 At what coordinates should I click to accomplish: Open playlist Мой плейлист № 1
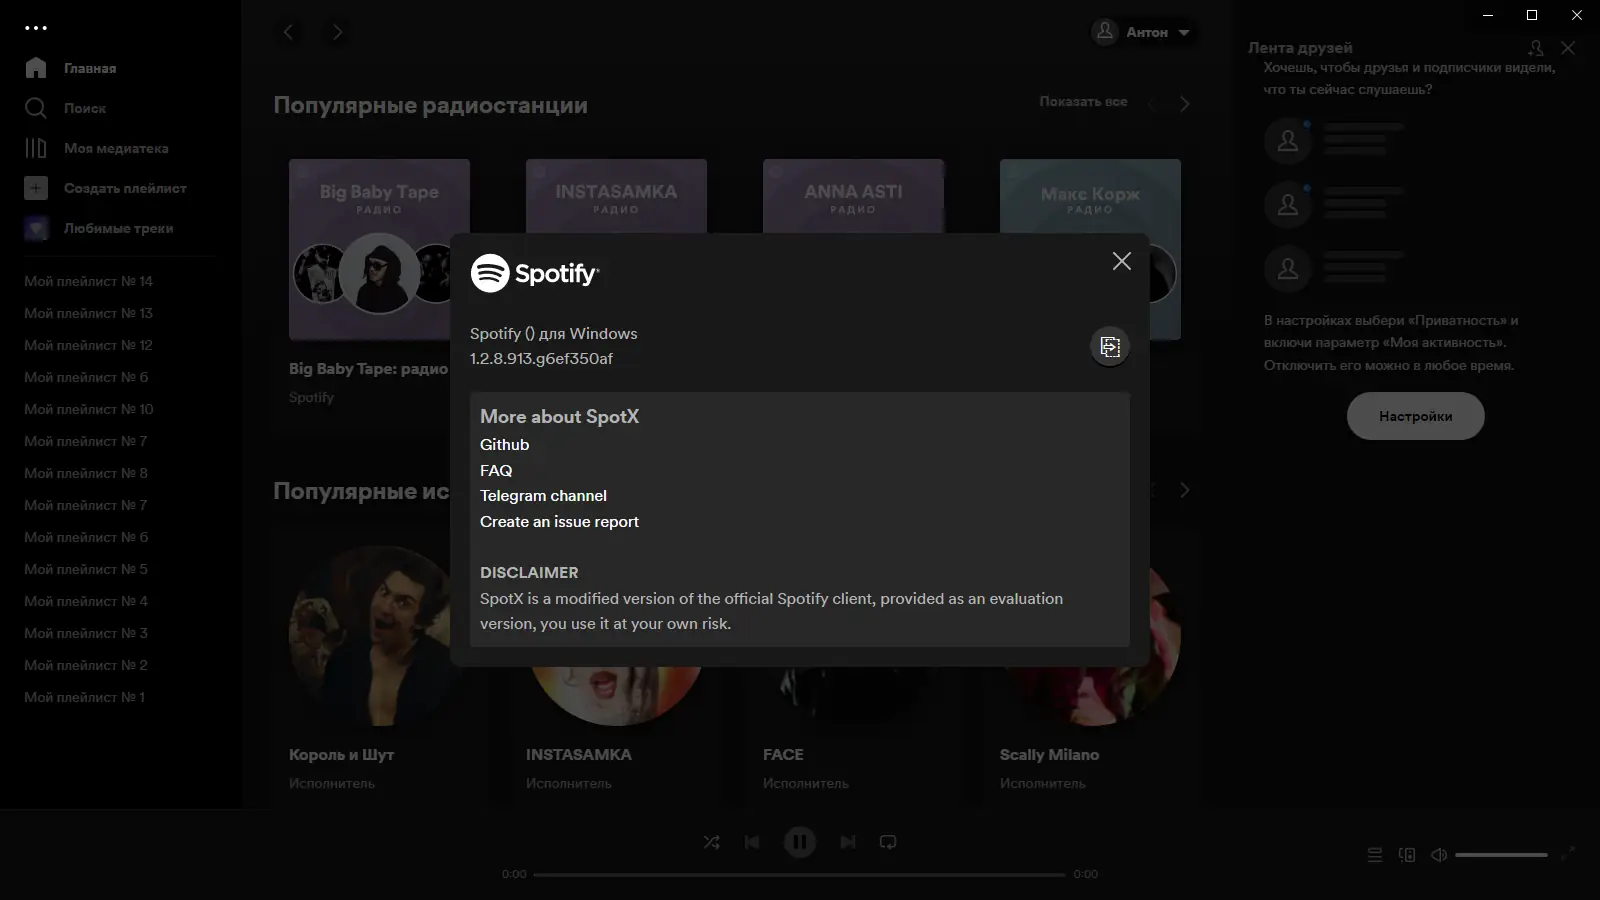(x=84, y=697)
